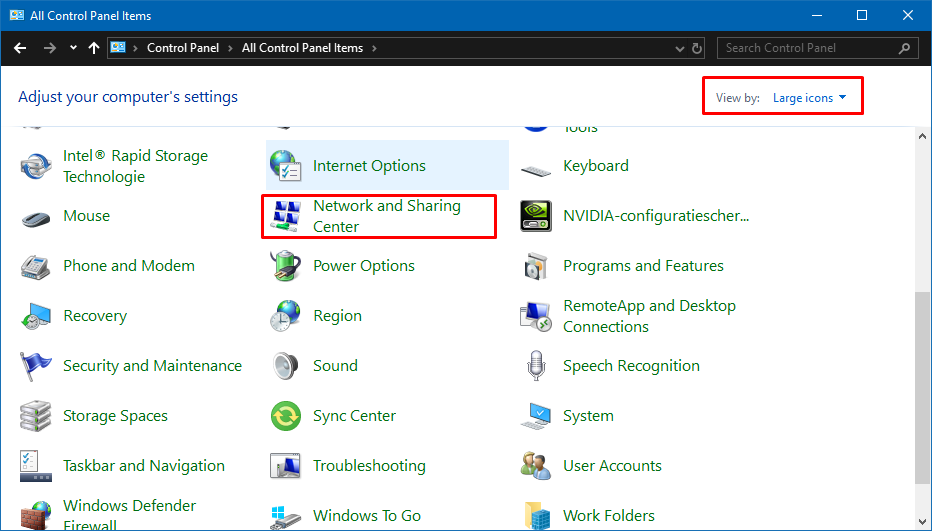Open the Mouse icon

point(36,219)
